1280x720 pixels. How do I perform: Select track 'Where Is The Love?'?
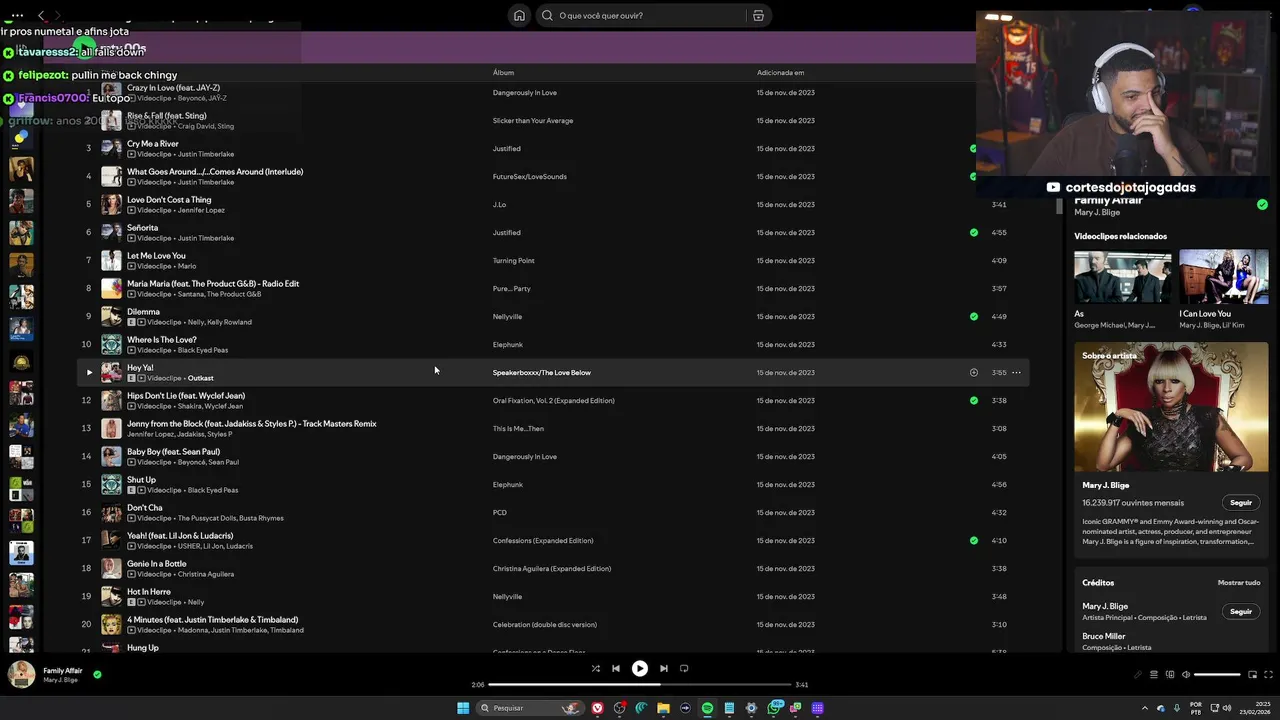[x=162, y=339]
